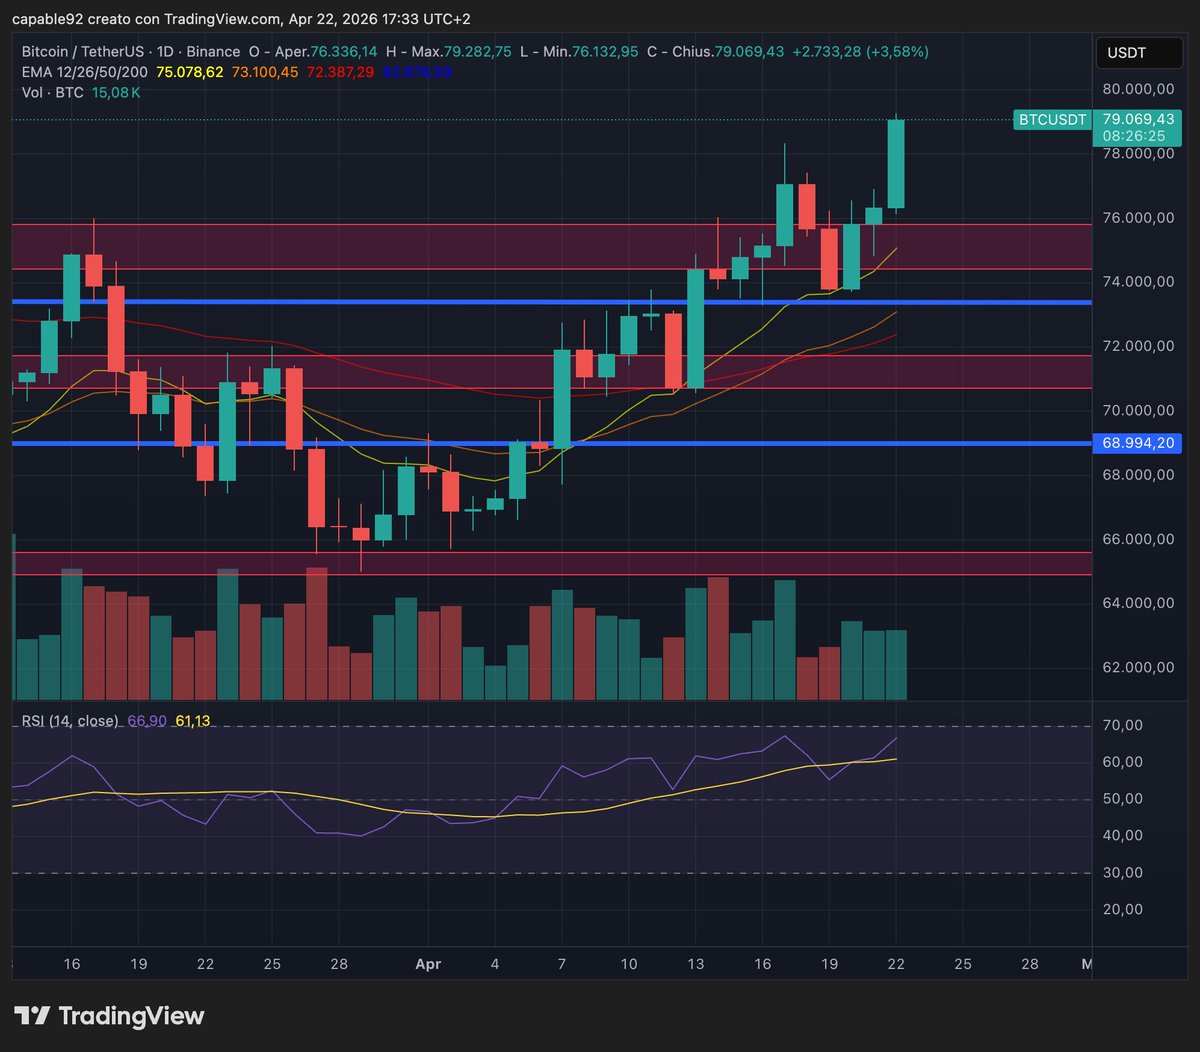Viewport: 1200px width, 1052px height.
Task: Click the 62.000,00 price scale label
Action: (x=1138, y=668)
